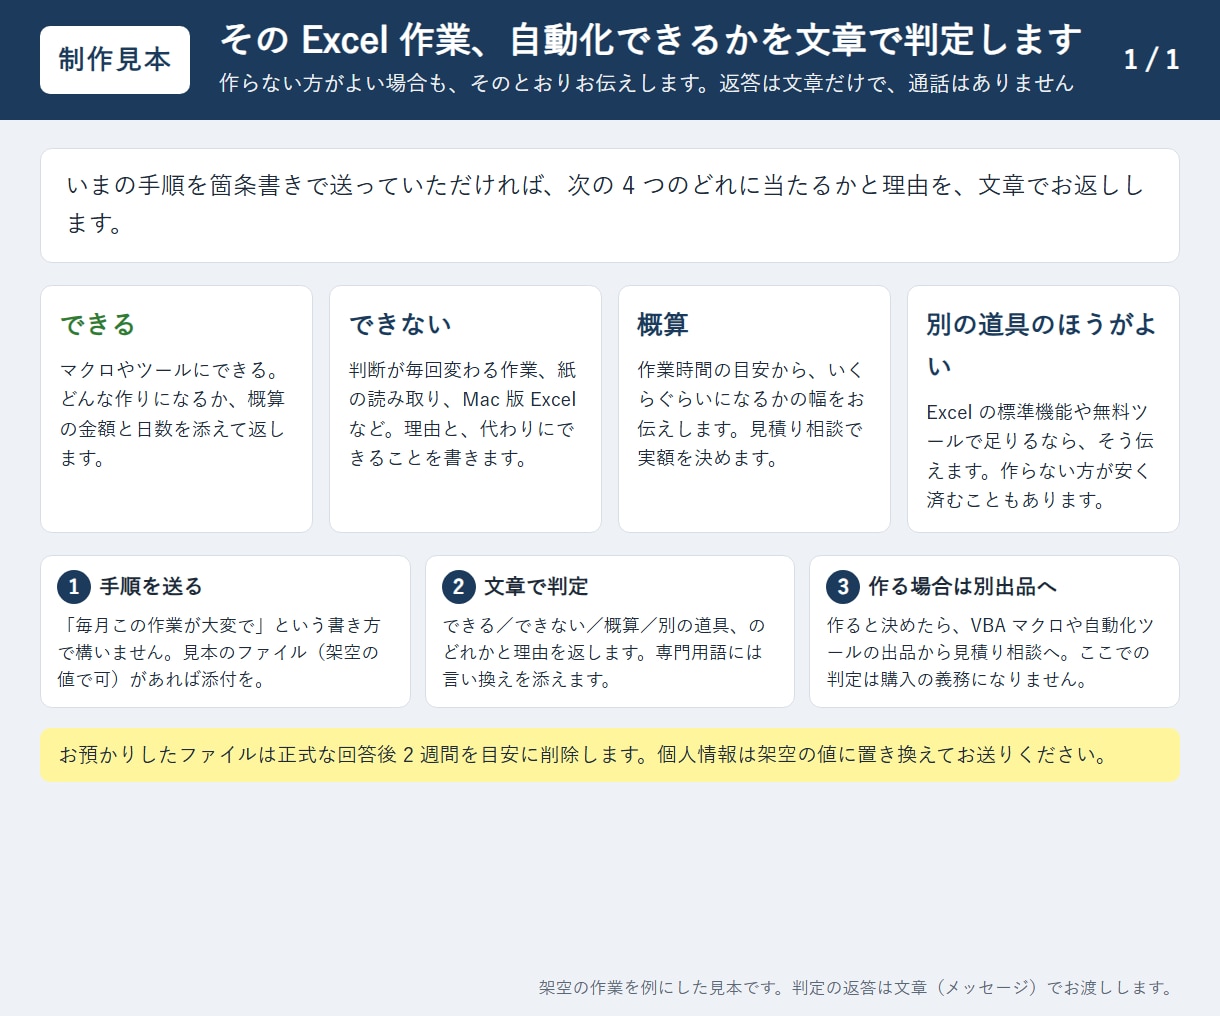This screenshot has height=1016, width=1220.
Task: Click the step text starting with できる／できない／概算
Action: [604, 652]
